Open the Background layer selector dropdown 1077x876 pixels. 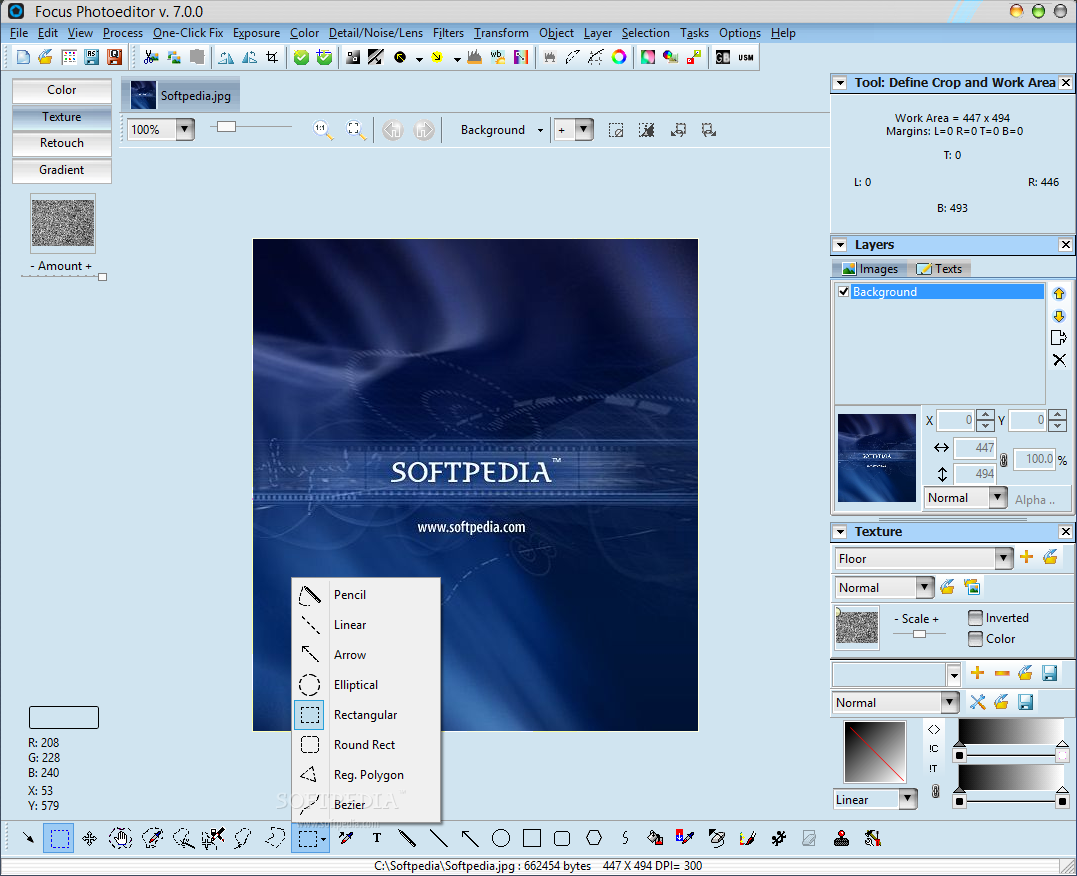[x=541, y=130]
